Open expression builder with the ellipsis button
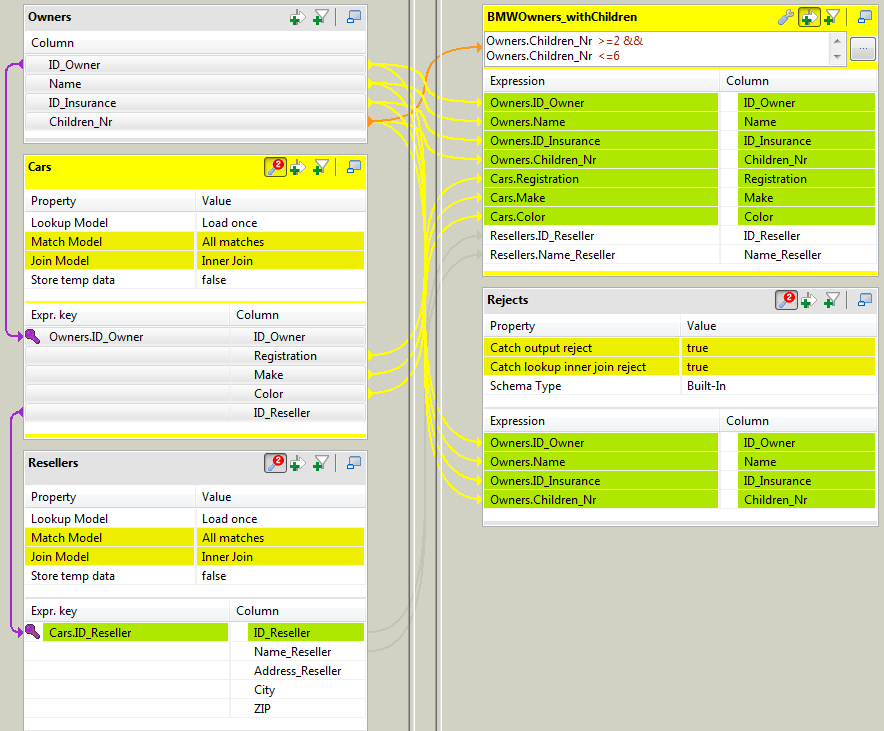This screenshot has height=731, width=884. (862, 49)
